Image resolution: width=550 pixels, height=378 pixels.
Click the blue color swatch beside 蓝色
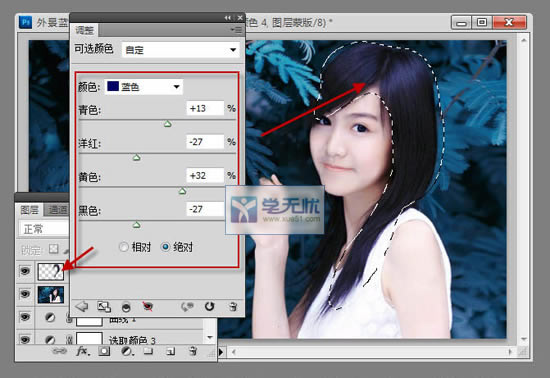pyautogui.click(x=113, y=86)
